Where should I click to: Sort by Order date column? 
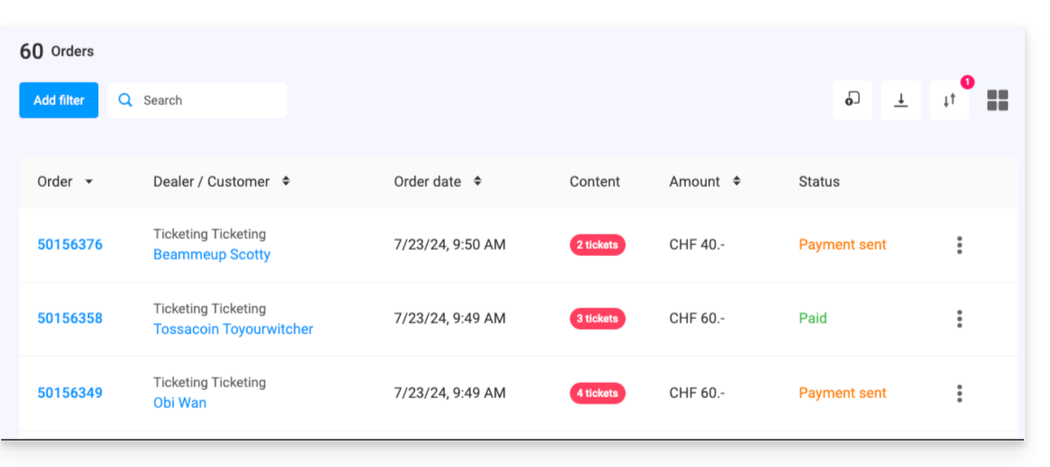[x=478, y=182]
